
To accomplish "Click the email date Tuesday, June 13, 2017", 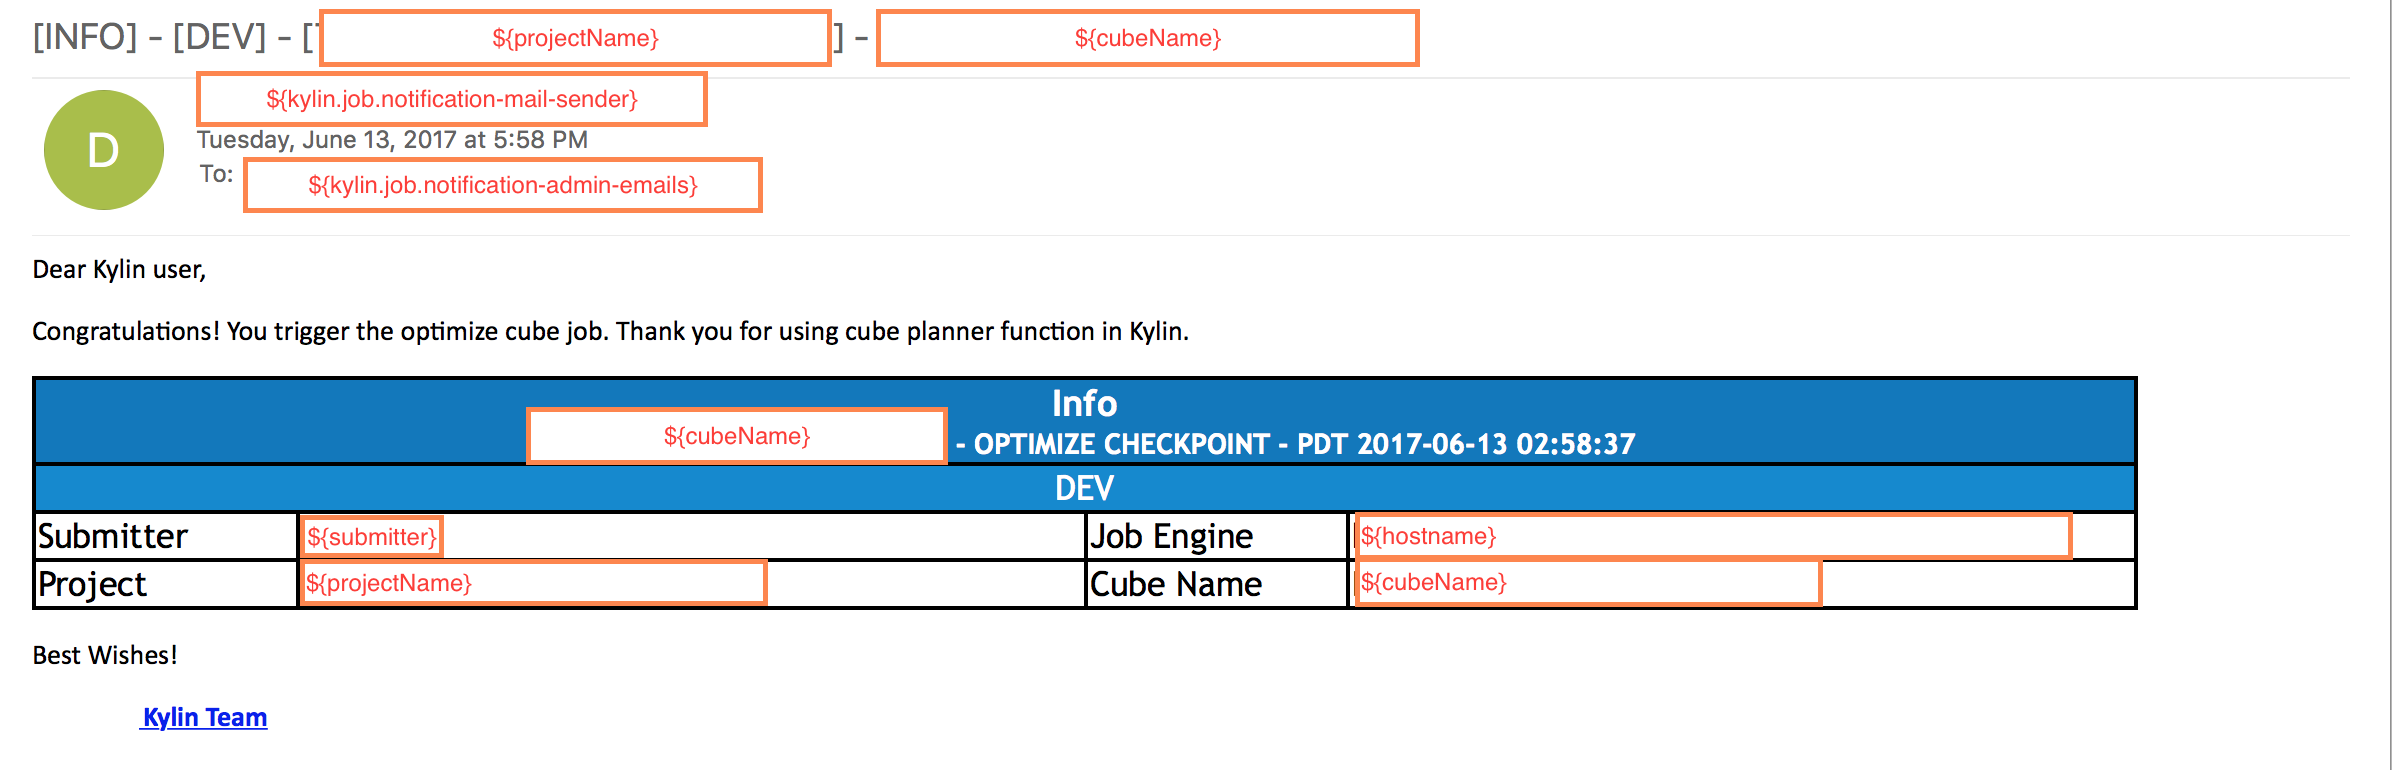I will coord(392,140).
